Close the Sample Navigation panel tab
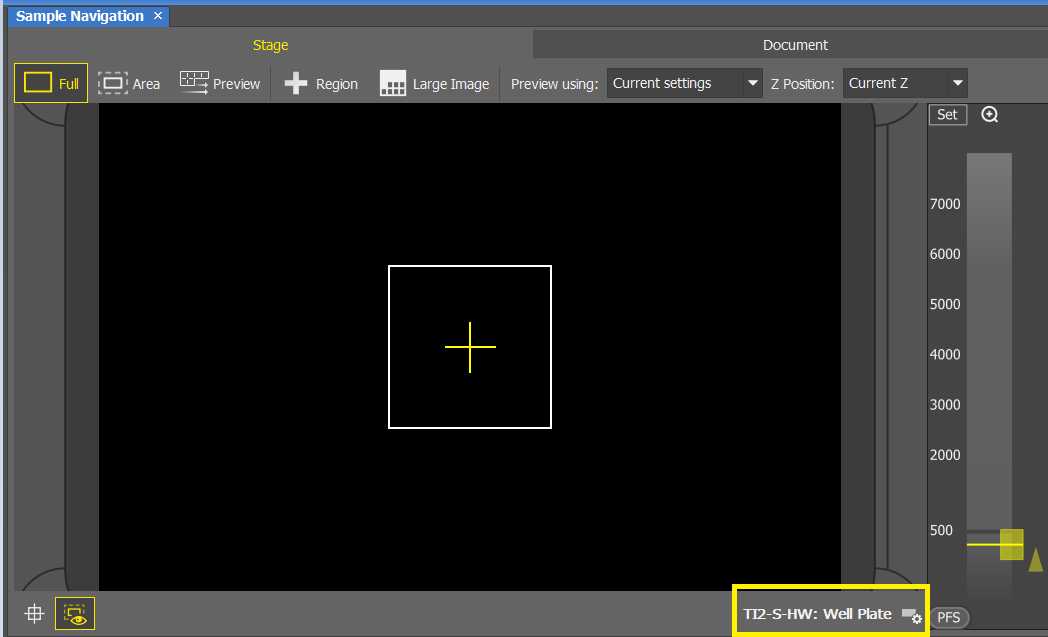This screenshot has width=1048, height=637. click(x=158, y=16)
